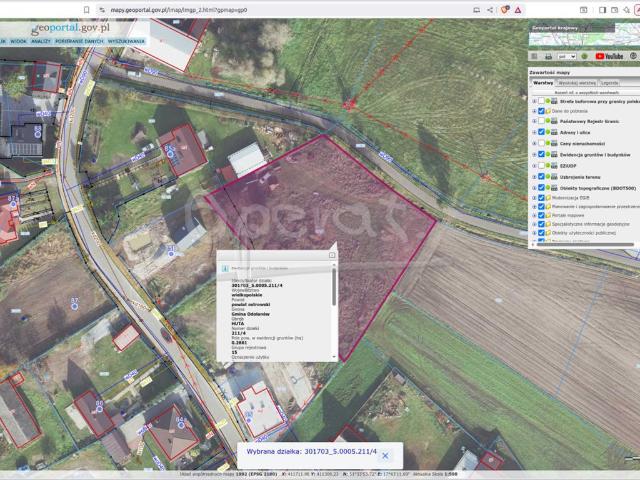Screen dimensions: 640x480
Task: Expand Dane do pobrania tree node
Action: pos(534,111)
